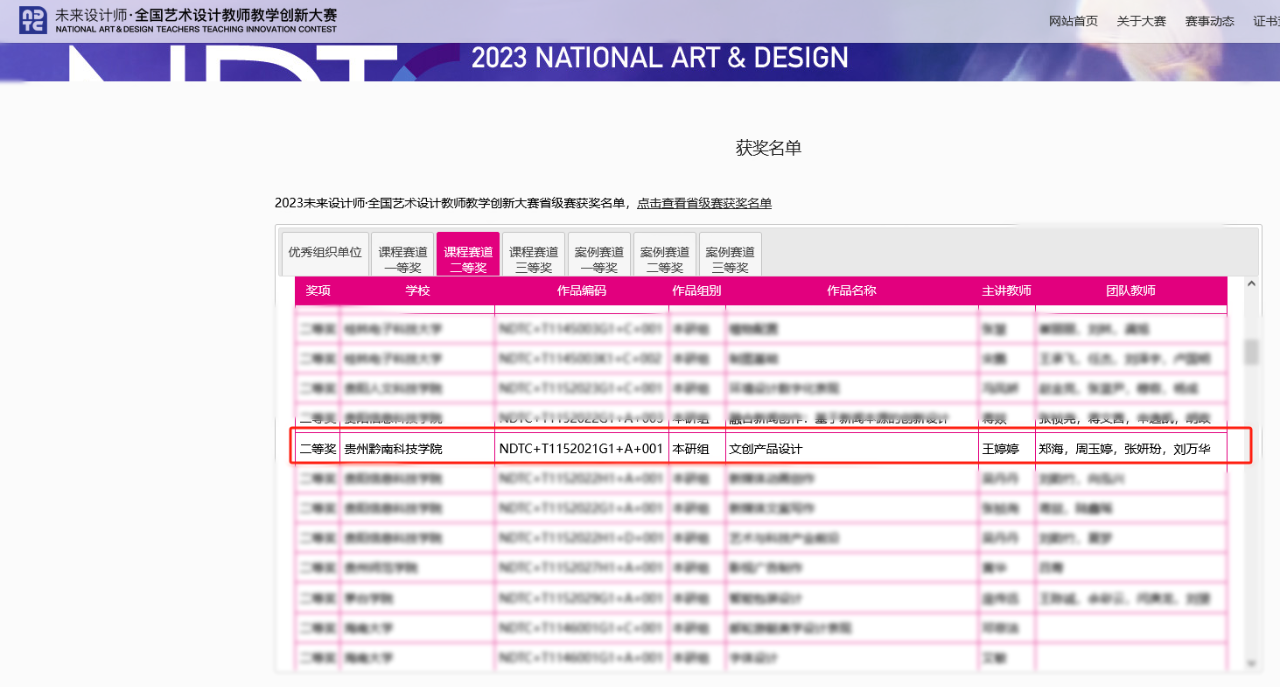Viewport: 1280px width, 687px height.
Task: Click the 学校 column header
Action: 417,291
